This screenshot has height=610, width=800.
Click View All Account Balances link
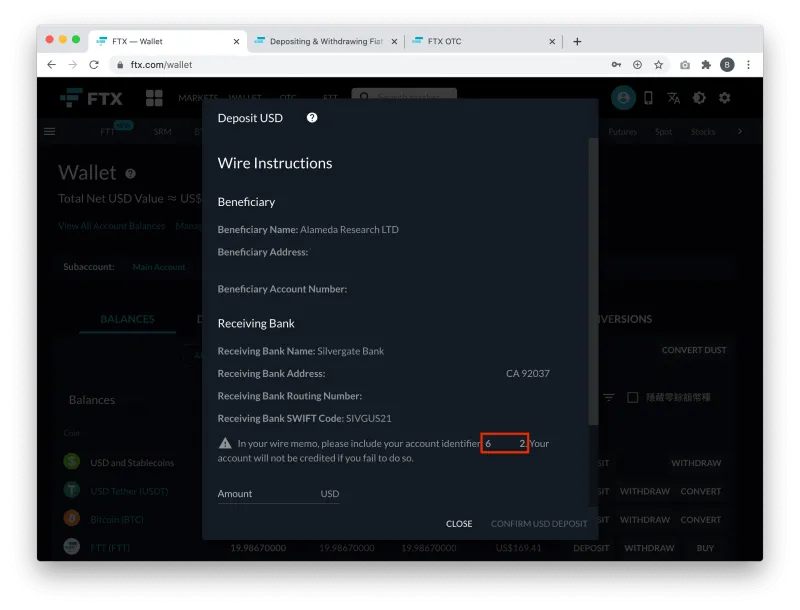(x=111, y=226)
